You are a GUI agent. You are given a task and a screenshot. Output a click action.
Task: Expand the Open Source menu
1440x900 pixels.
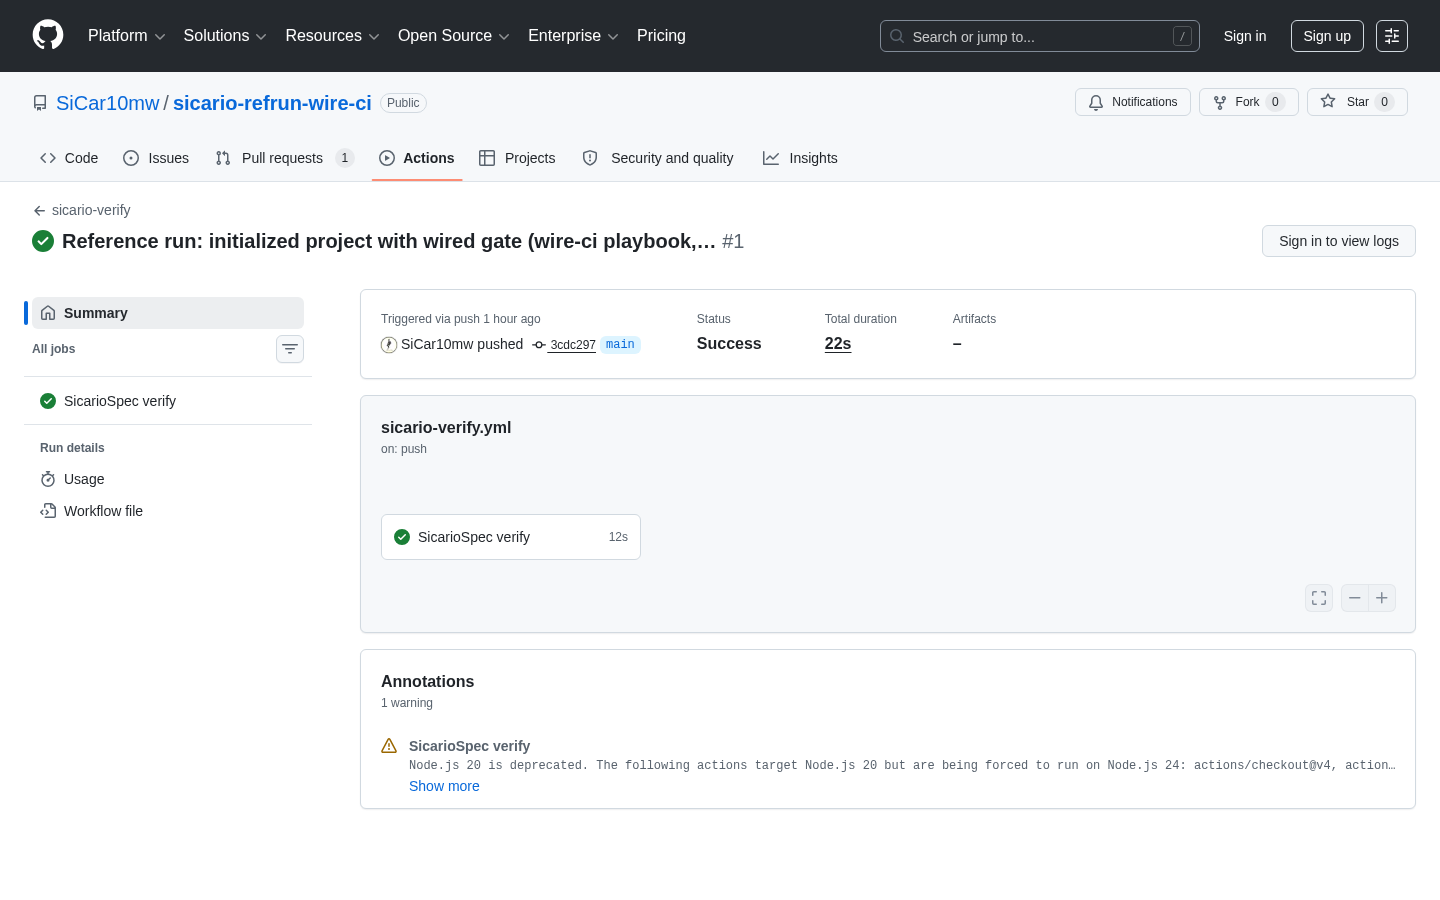(x=454, y=36)
